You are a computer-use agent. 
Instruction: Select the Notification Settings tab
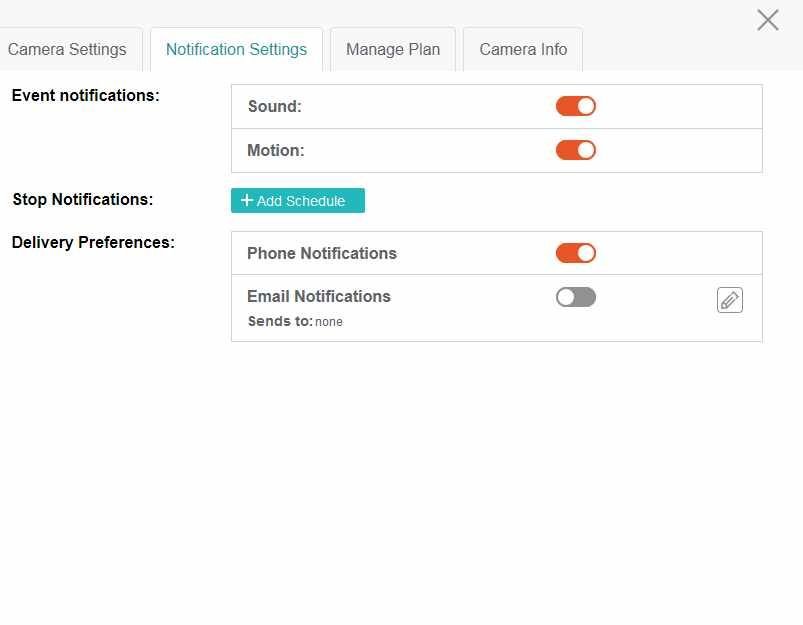click(236, 49)
